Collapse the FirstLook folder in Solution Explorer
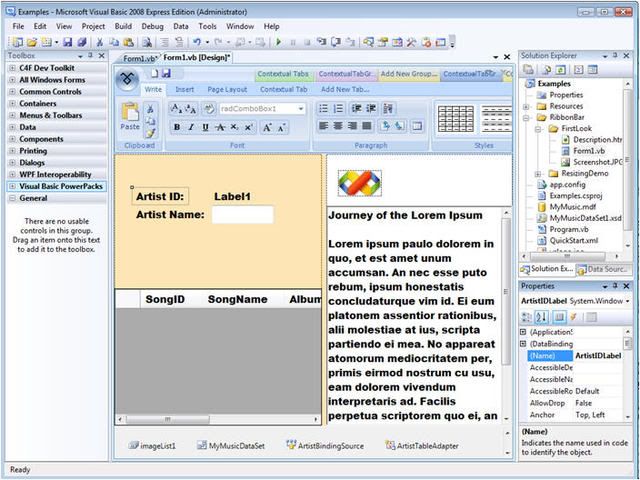640x480 pixels. pyautogui.click(x=538, y=129)
